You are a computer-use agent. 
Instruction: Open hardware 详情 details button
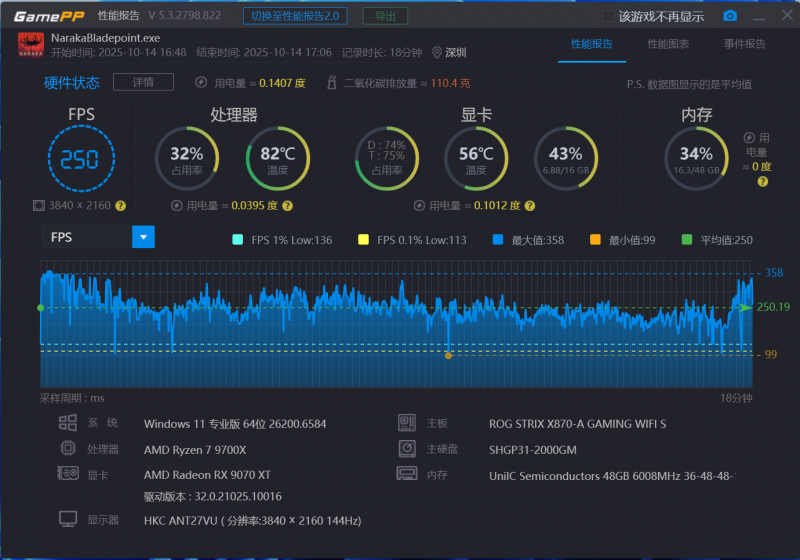coord(143,82)
